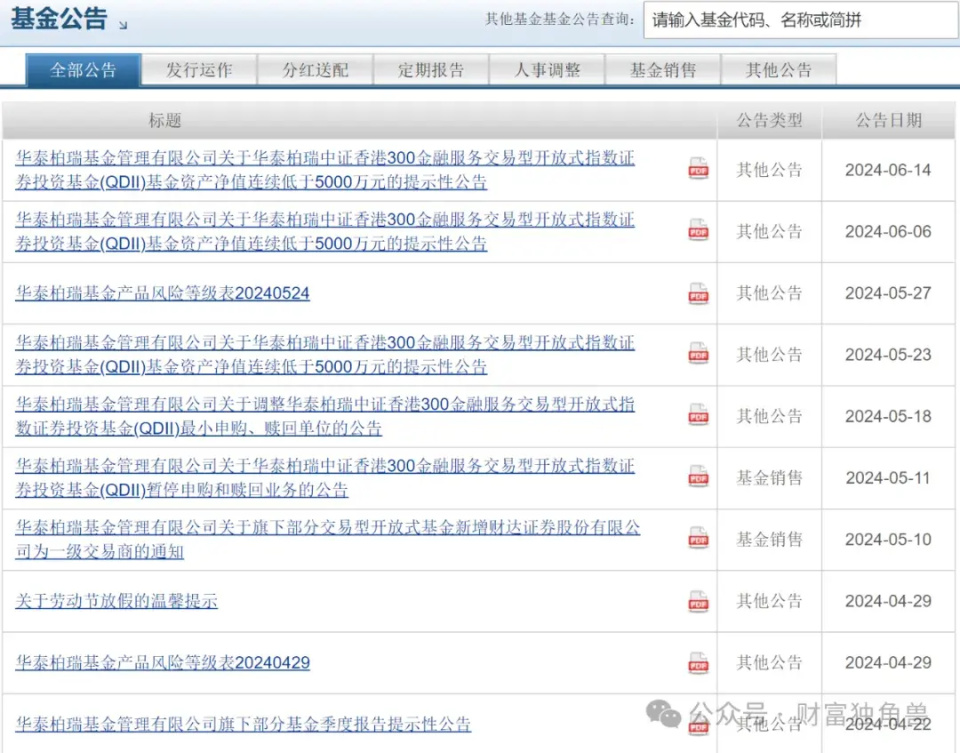Screen dimensions: 960x753
Task: Click 其他公告 type in 2024-06-14 row
Action: [769, 170]
